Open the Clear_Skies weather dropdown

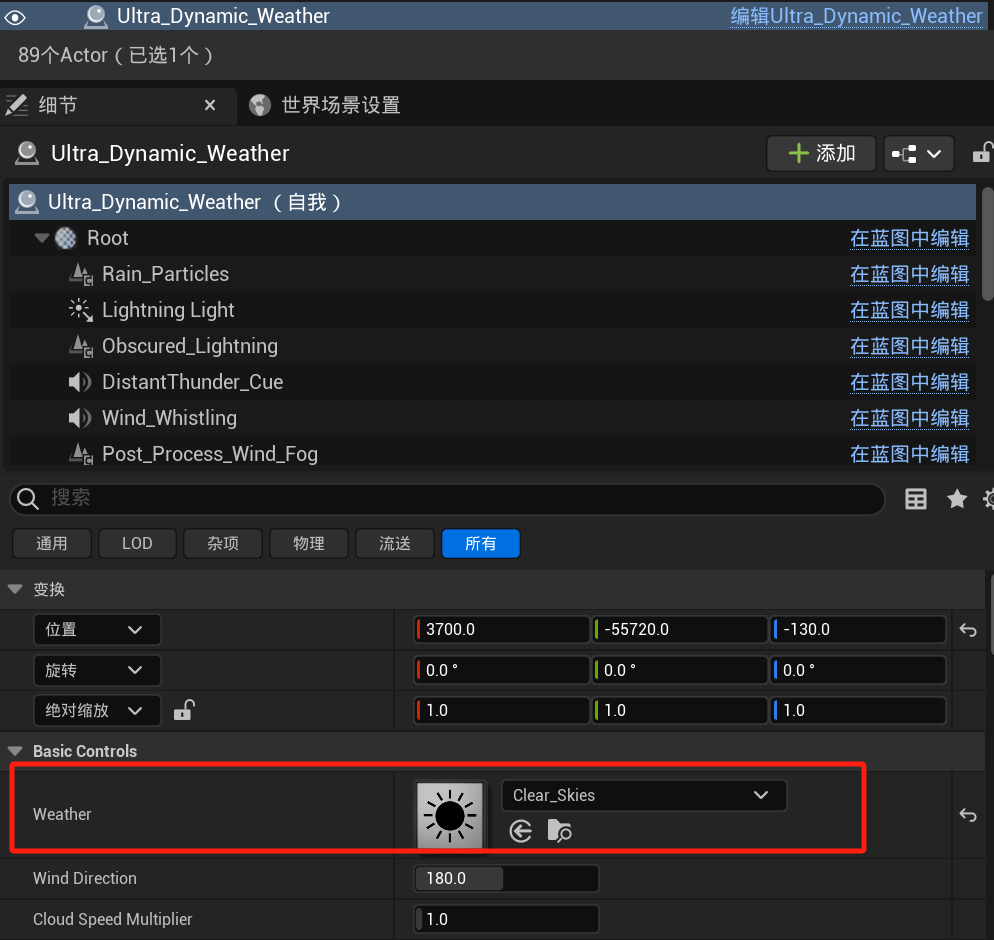644,795
